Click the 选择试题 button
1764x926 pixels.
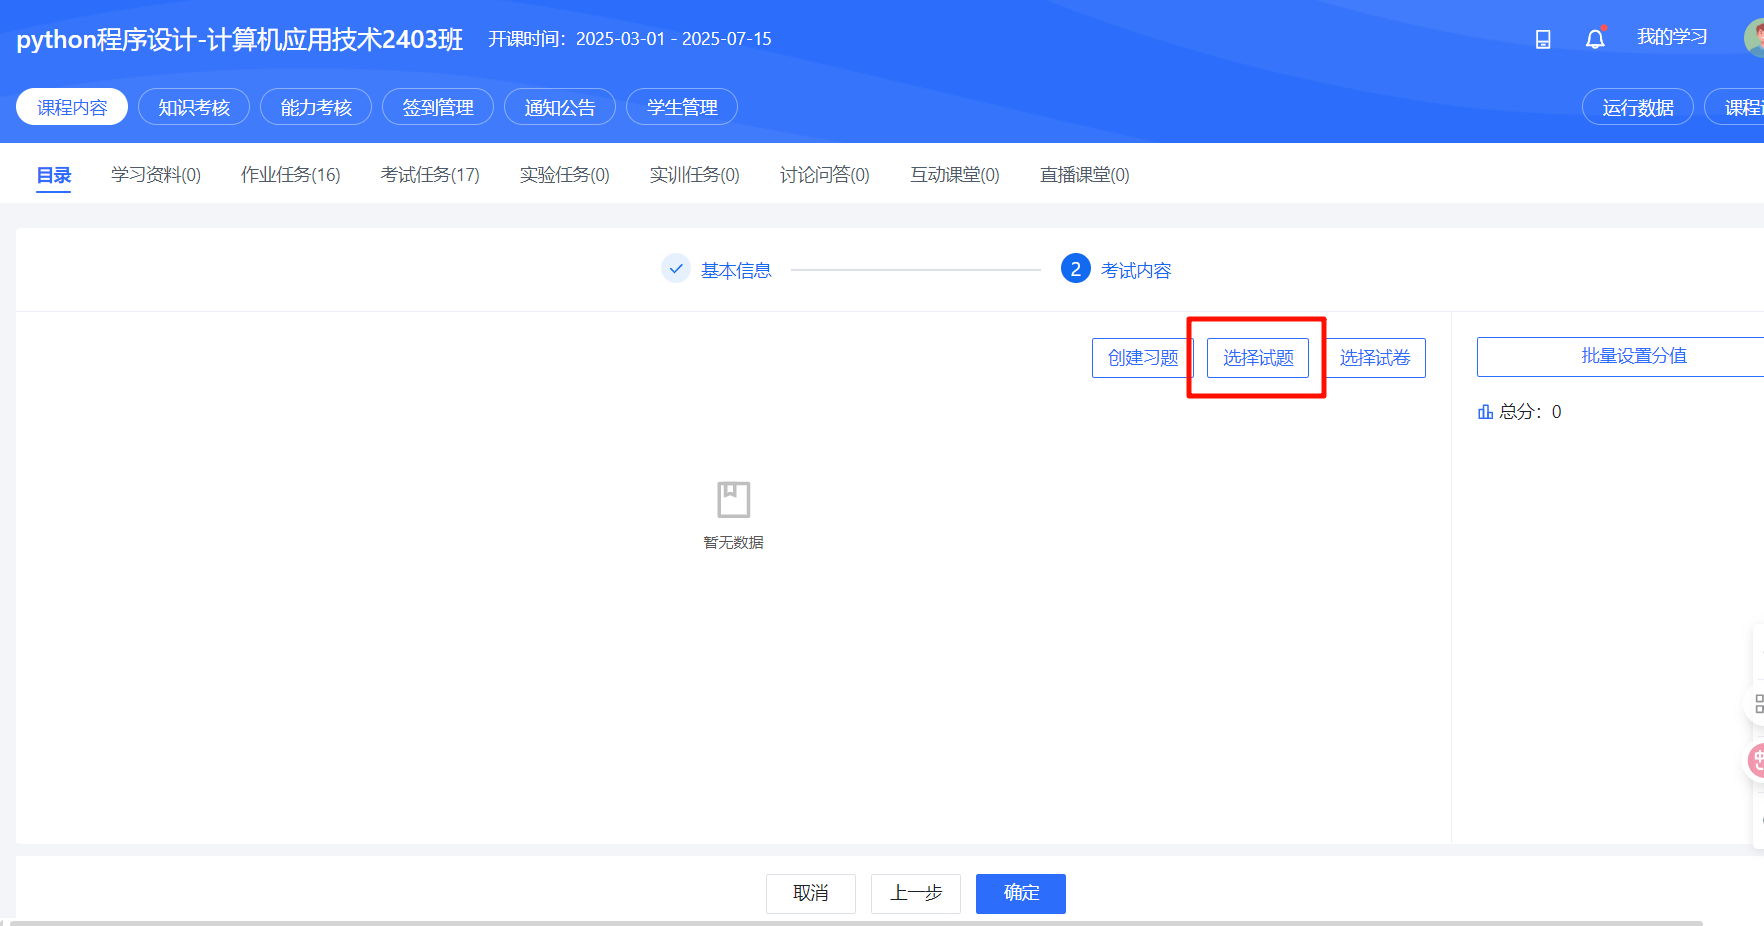(1258, 358)
